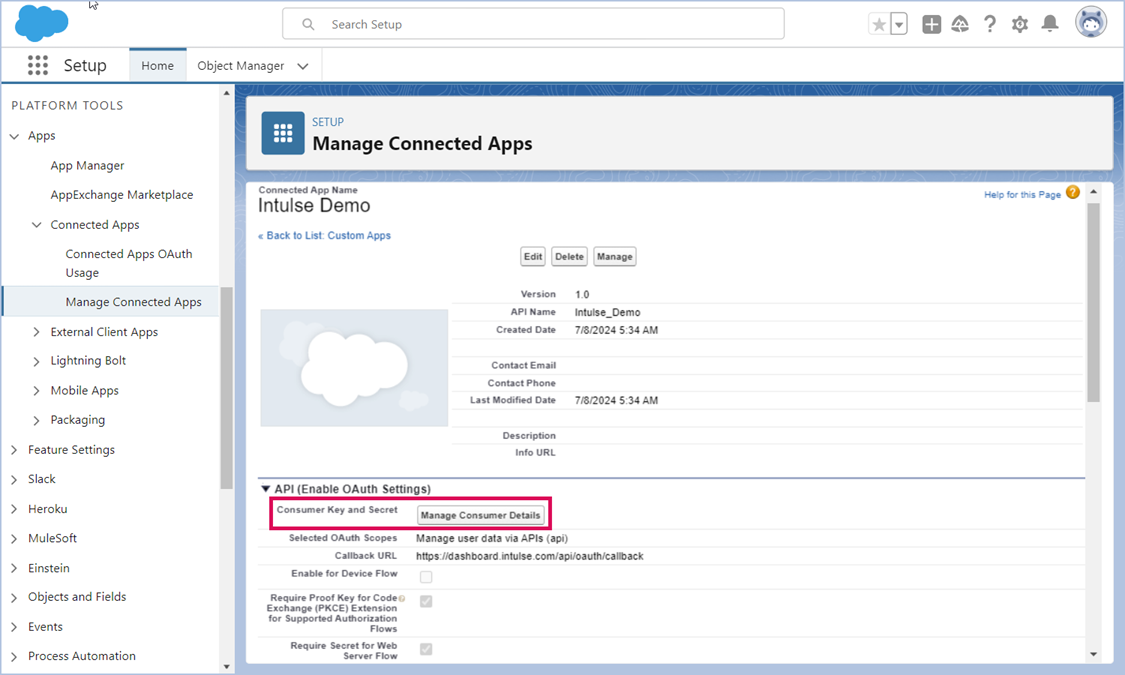Click the content pane scrollbar down arrow
This screenshot has height=675, width=1125.
point(1093,654)
